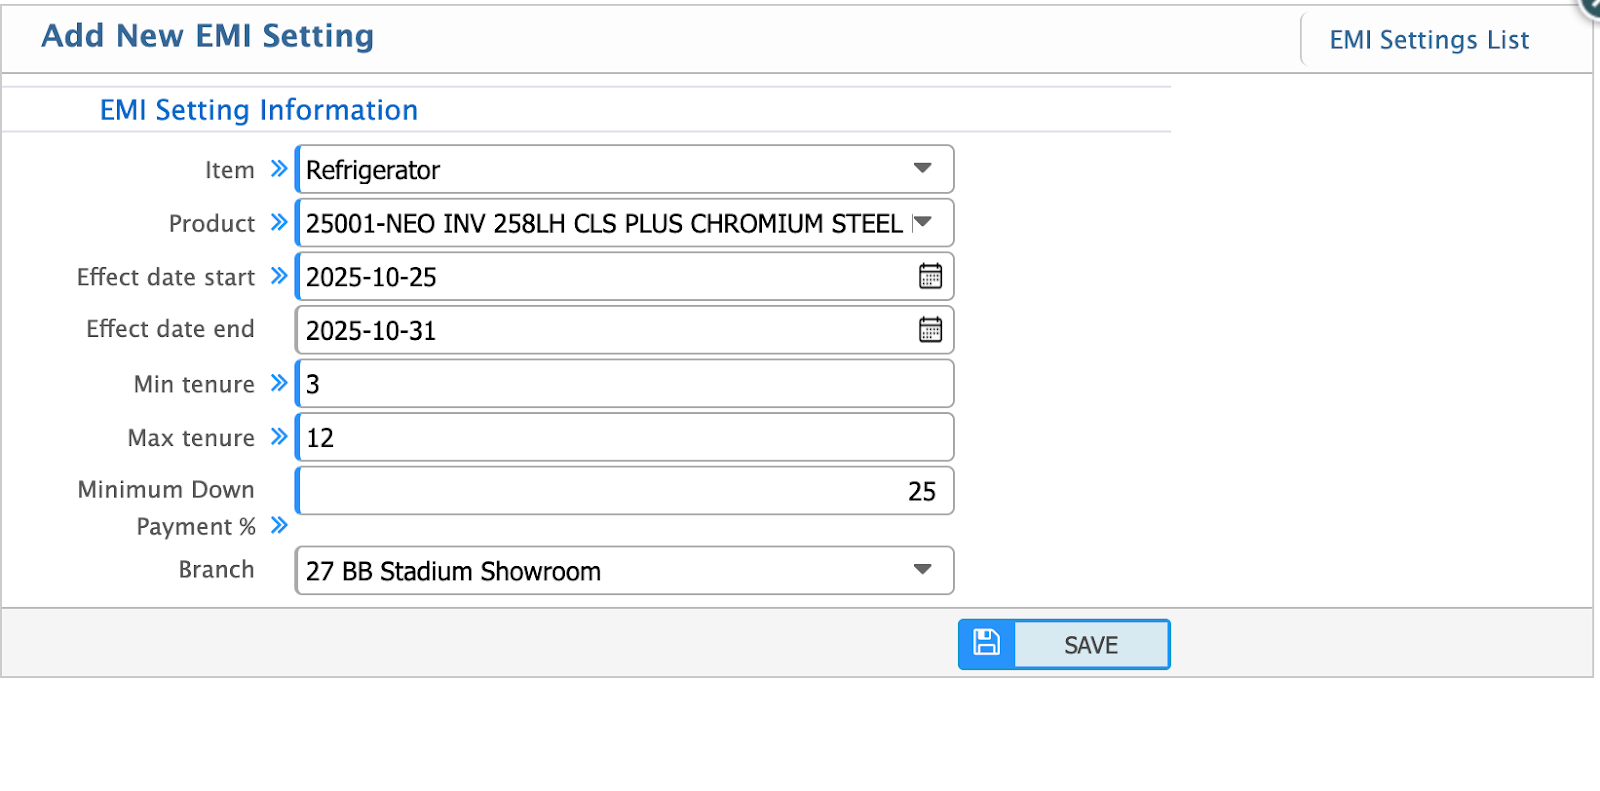Click double-chevron icon beside Effect date start

pos(279,276)
